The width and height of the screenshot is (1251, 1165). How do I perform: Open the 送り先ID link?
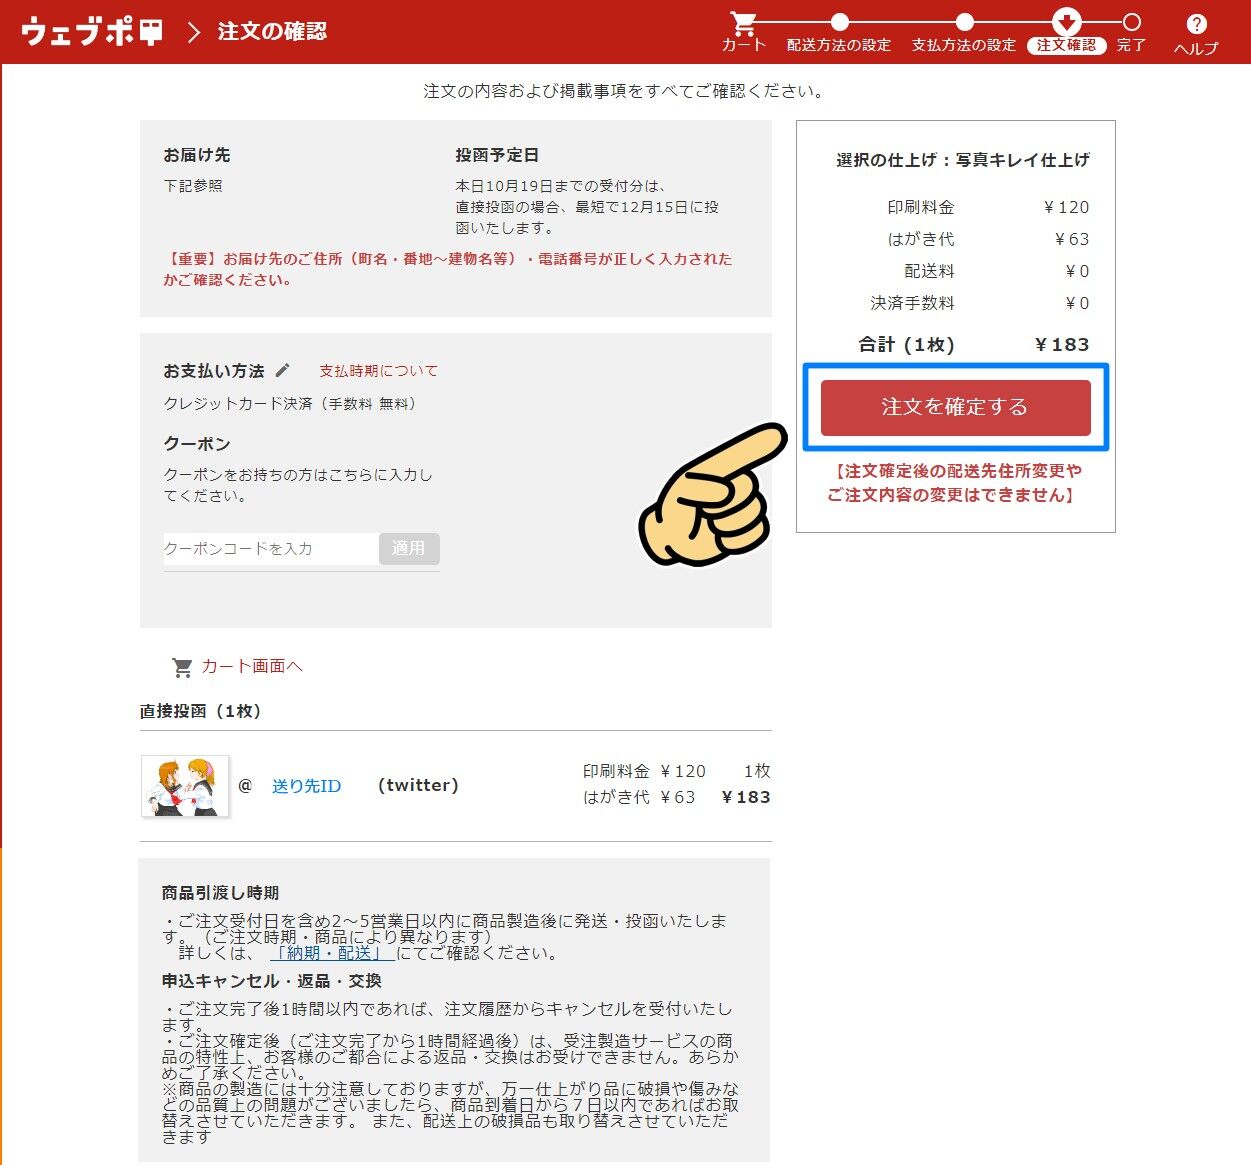[306, 786]
